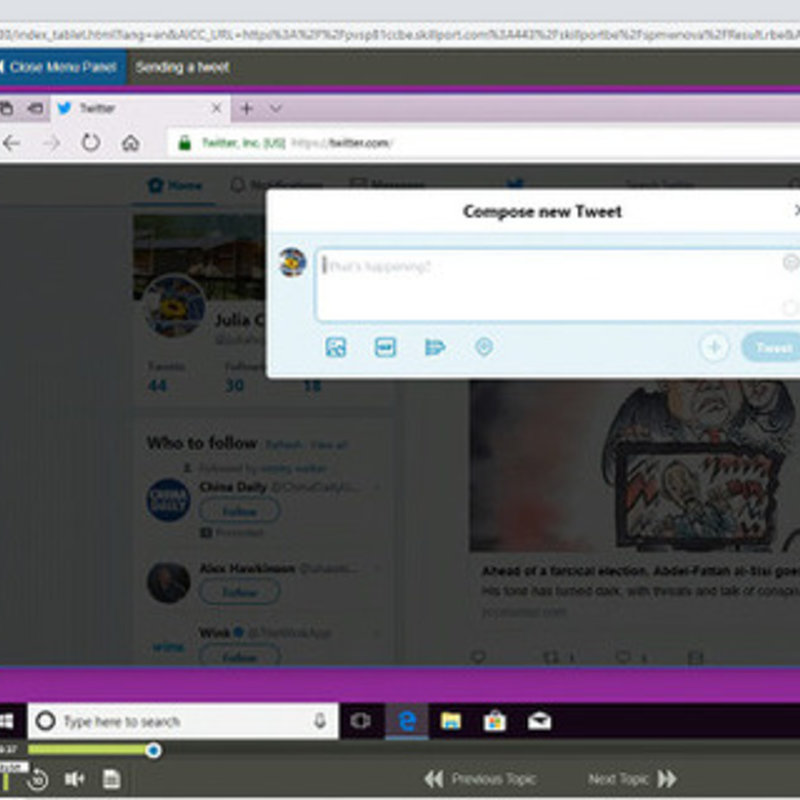
Task: Open the Windows Start menu
Action: [x=6, y=721]
